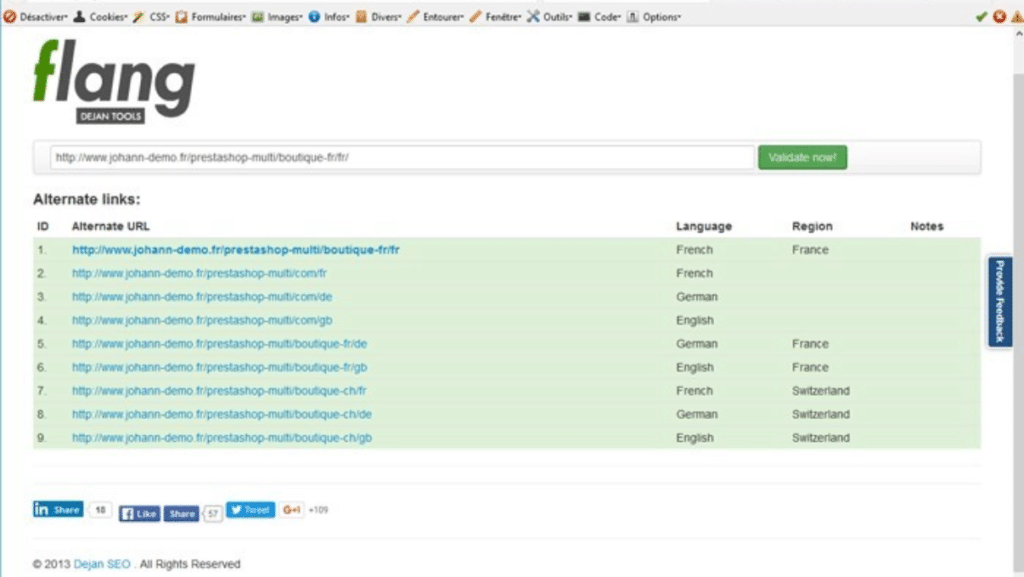
Task: Follow the Dejan SEO footer link
Action: 102,564
